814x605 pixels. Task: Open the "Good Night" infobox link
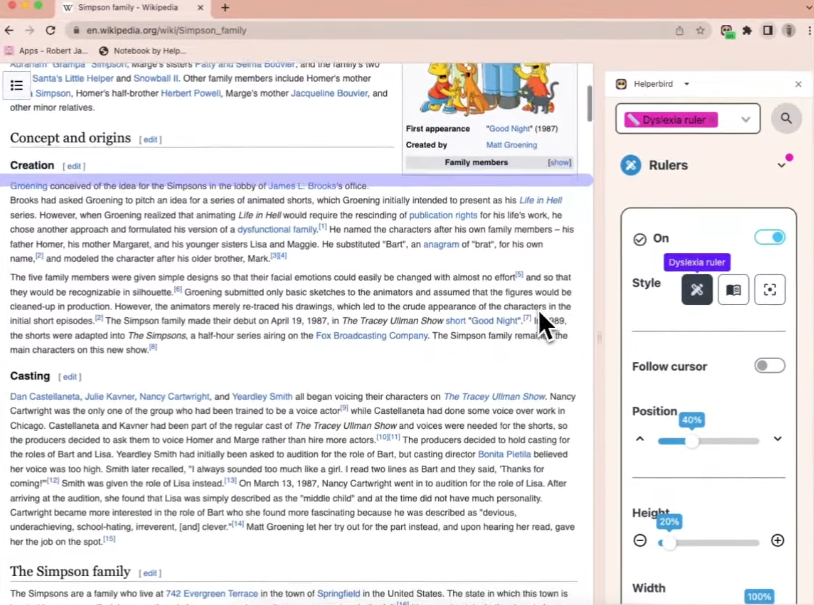pyautogui.click(x=511, y=129)
